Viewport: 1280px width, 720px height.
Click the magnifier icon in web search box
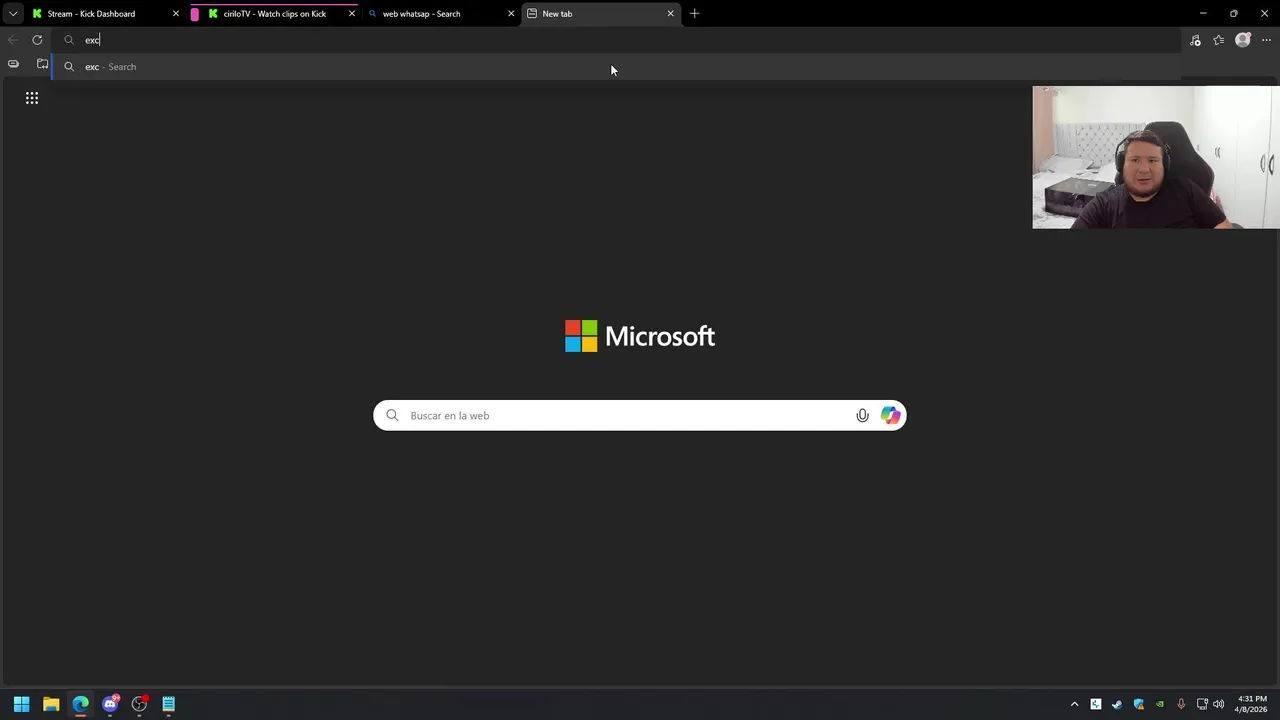click(392, 415)
